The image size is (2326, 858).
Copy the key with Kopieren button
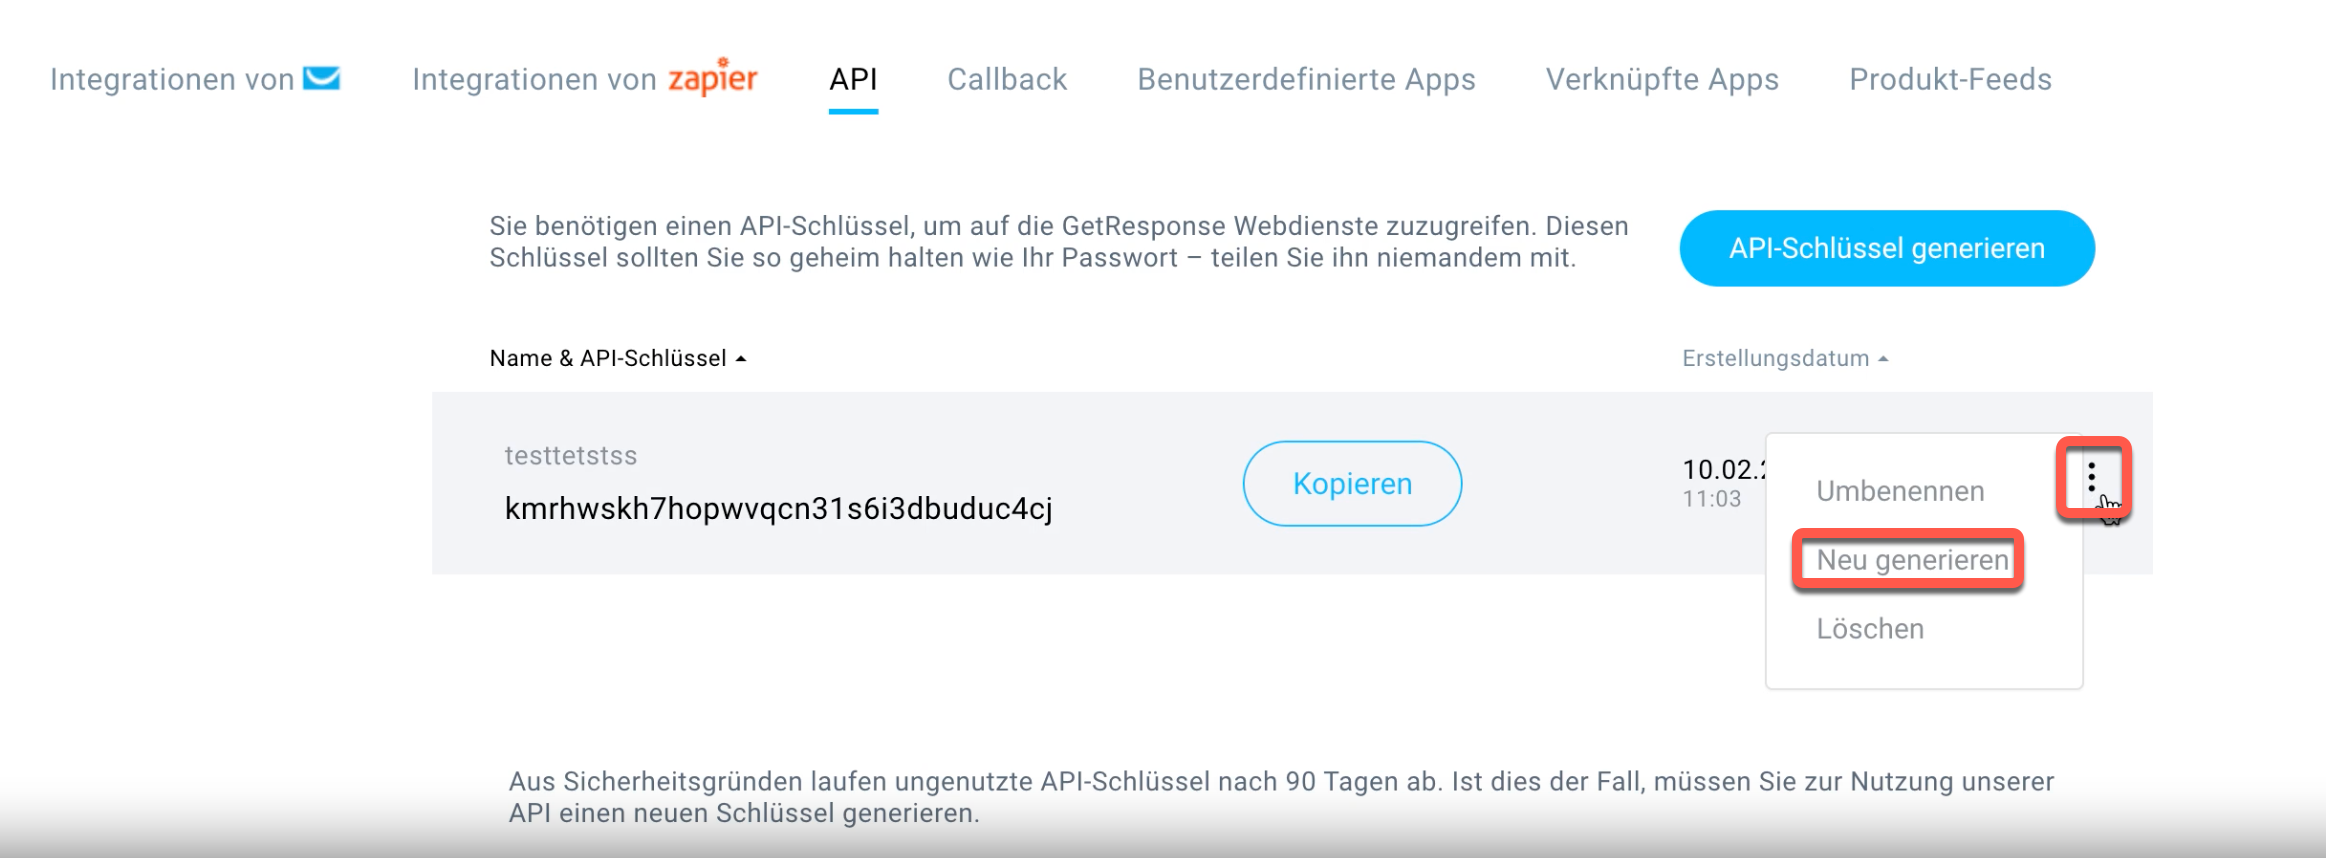pos(1352,483)
